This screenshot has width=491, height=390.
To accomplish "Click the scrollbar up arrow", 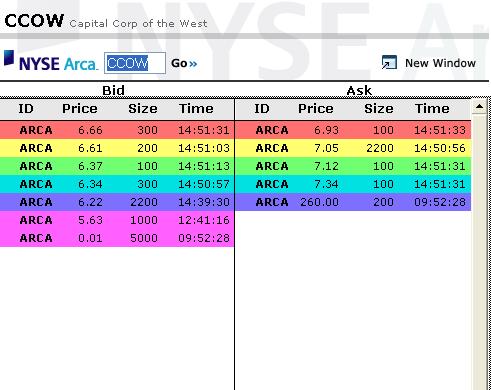I will click(480, 107).
